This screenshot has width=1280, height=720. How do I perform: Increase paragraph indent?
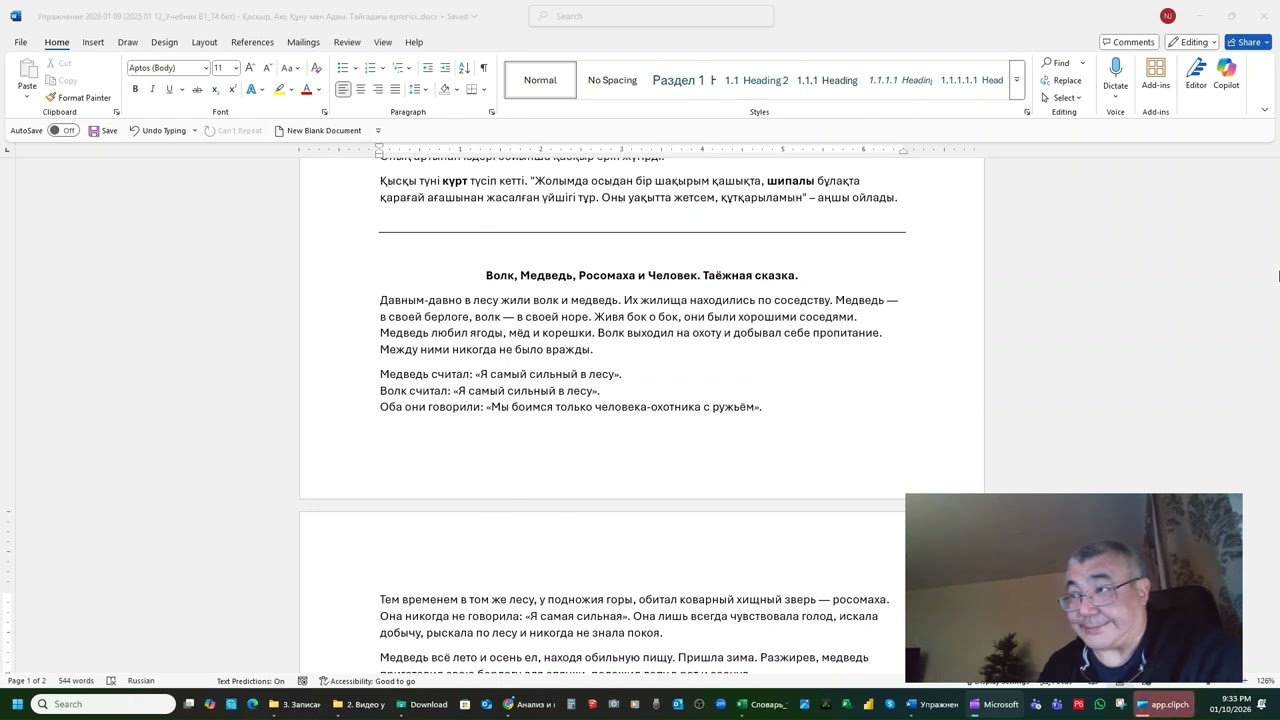(445, 68)
